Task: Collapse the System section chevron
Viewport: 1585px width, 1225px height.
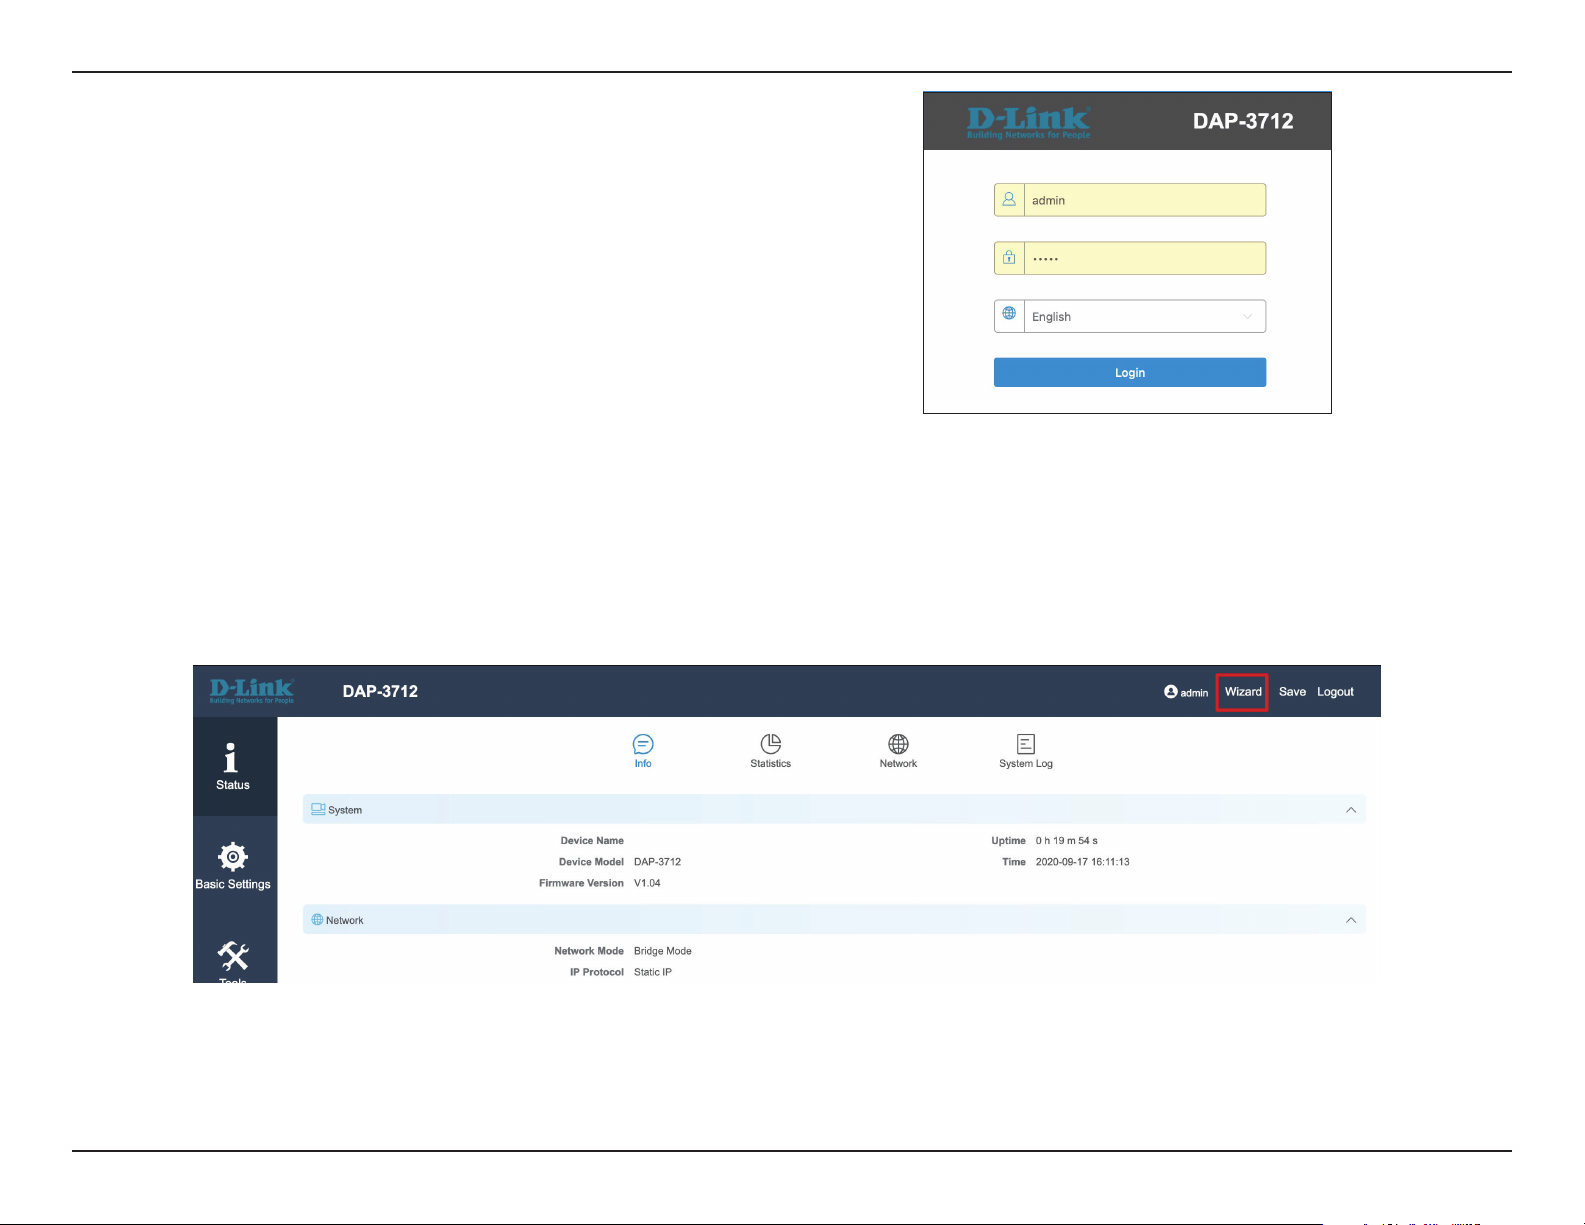Action: point(1351,810)
